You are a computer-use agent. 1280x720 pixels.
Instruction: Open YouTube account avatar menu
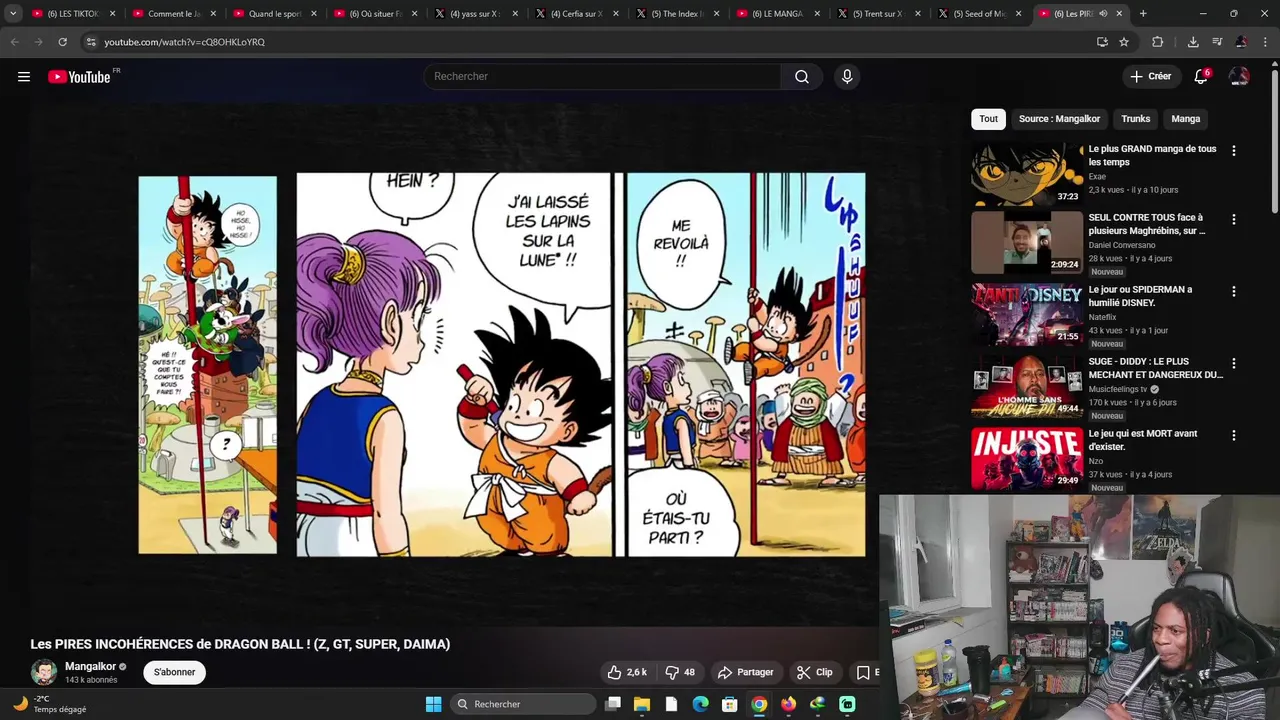[1239, 77]
